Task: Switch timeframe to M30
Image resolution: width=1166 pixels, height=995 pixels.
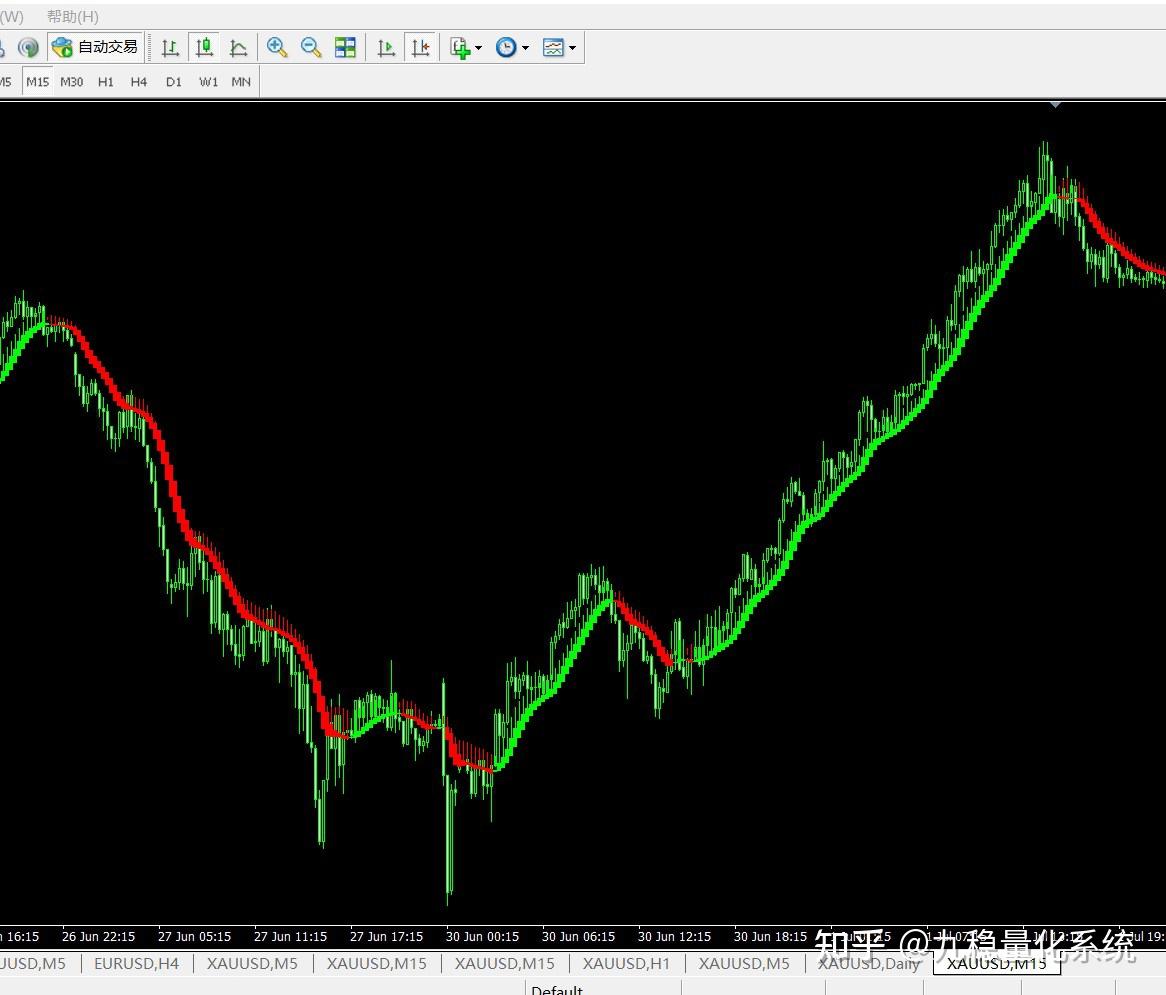Action: (x=71, y=81)
